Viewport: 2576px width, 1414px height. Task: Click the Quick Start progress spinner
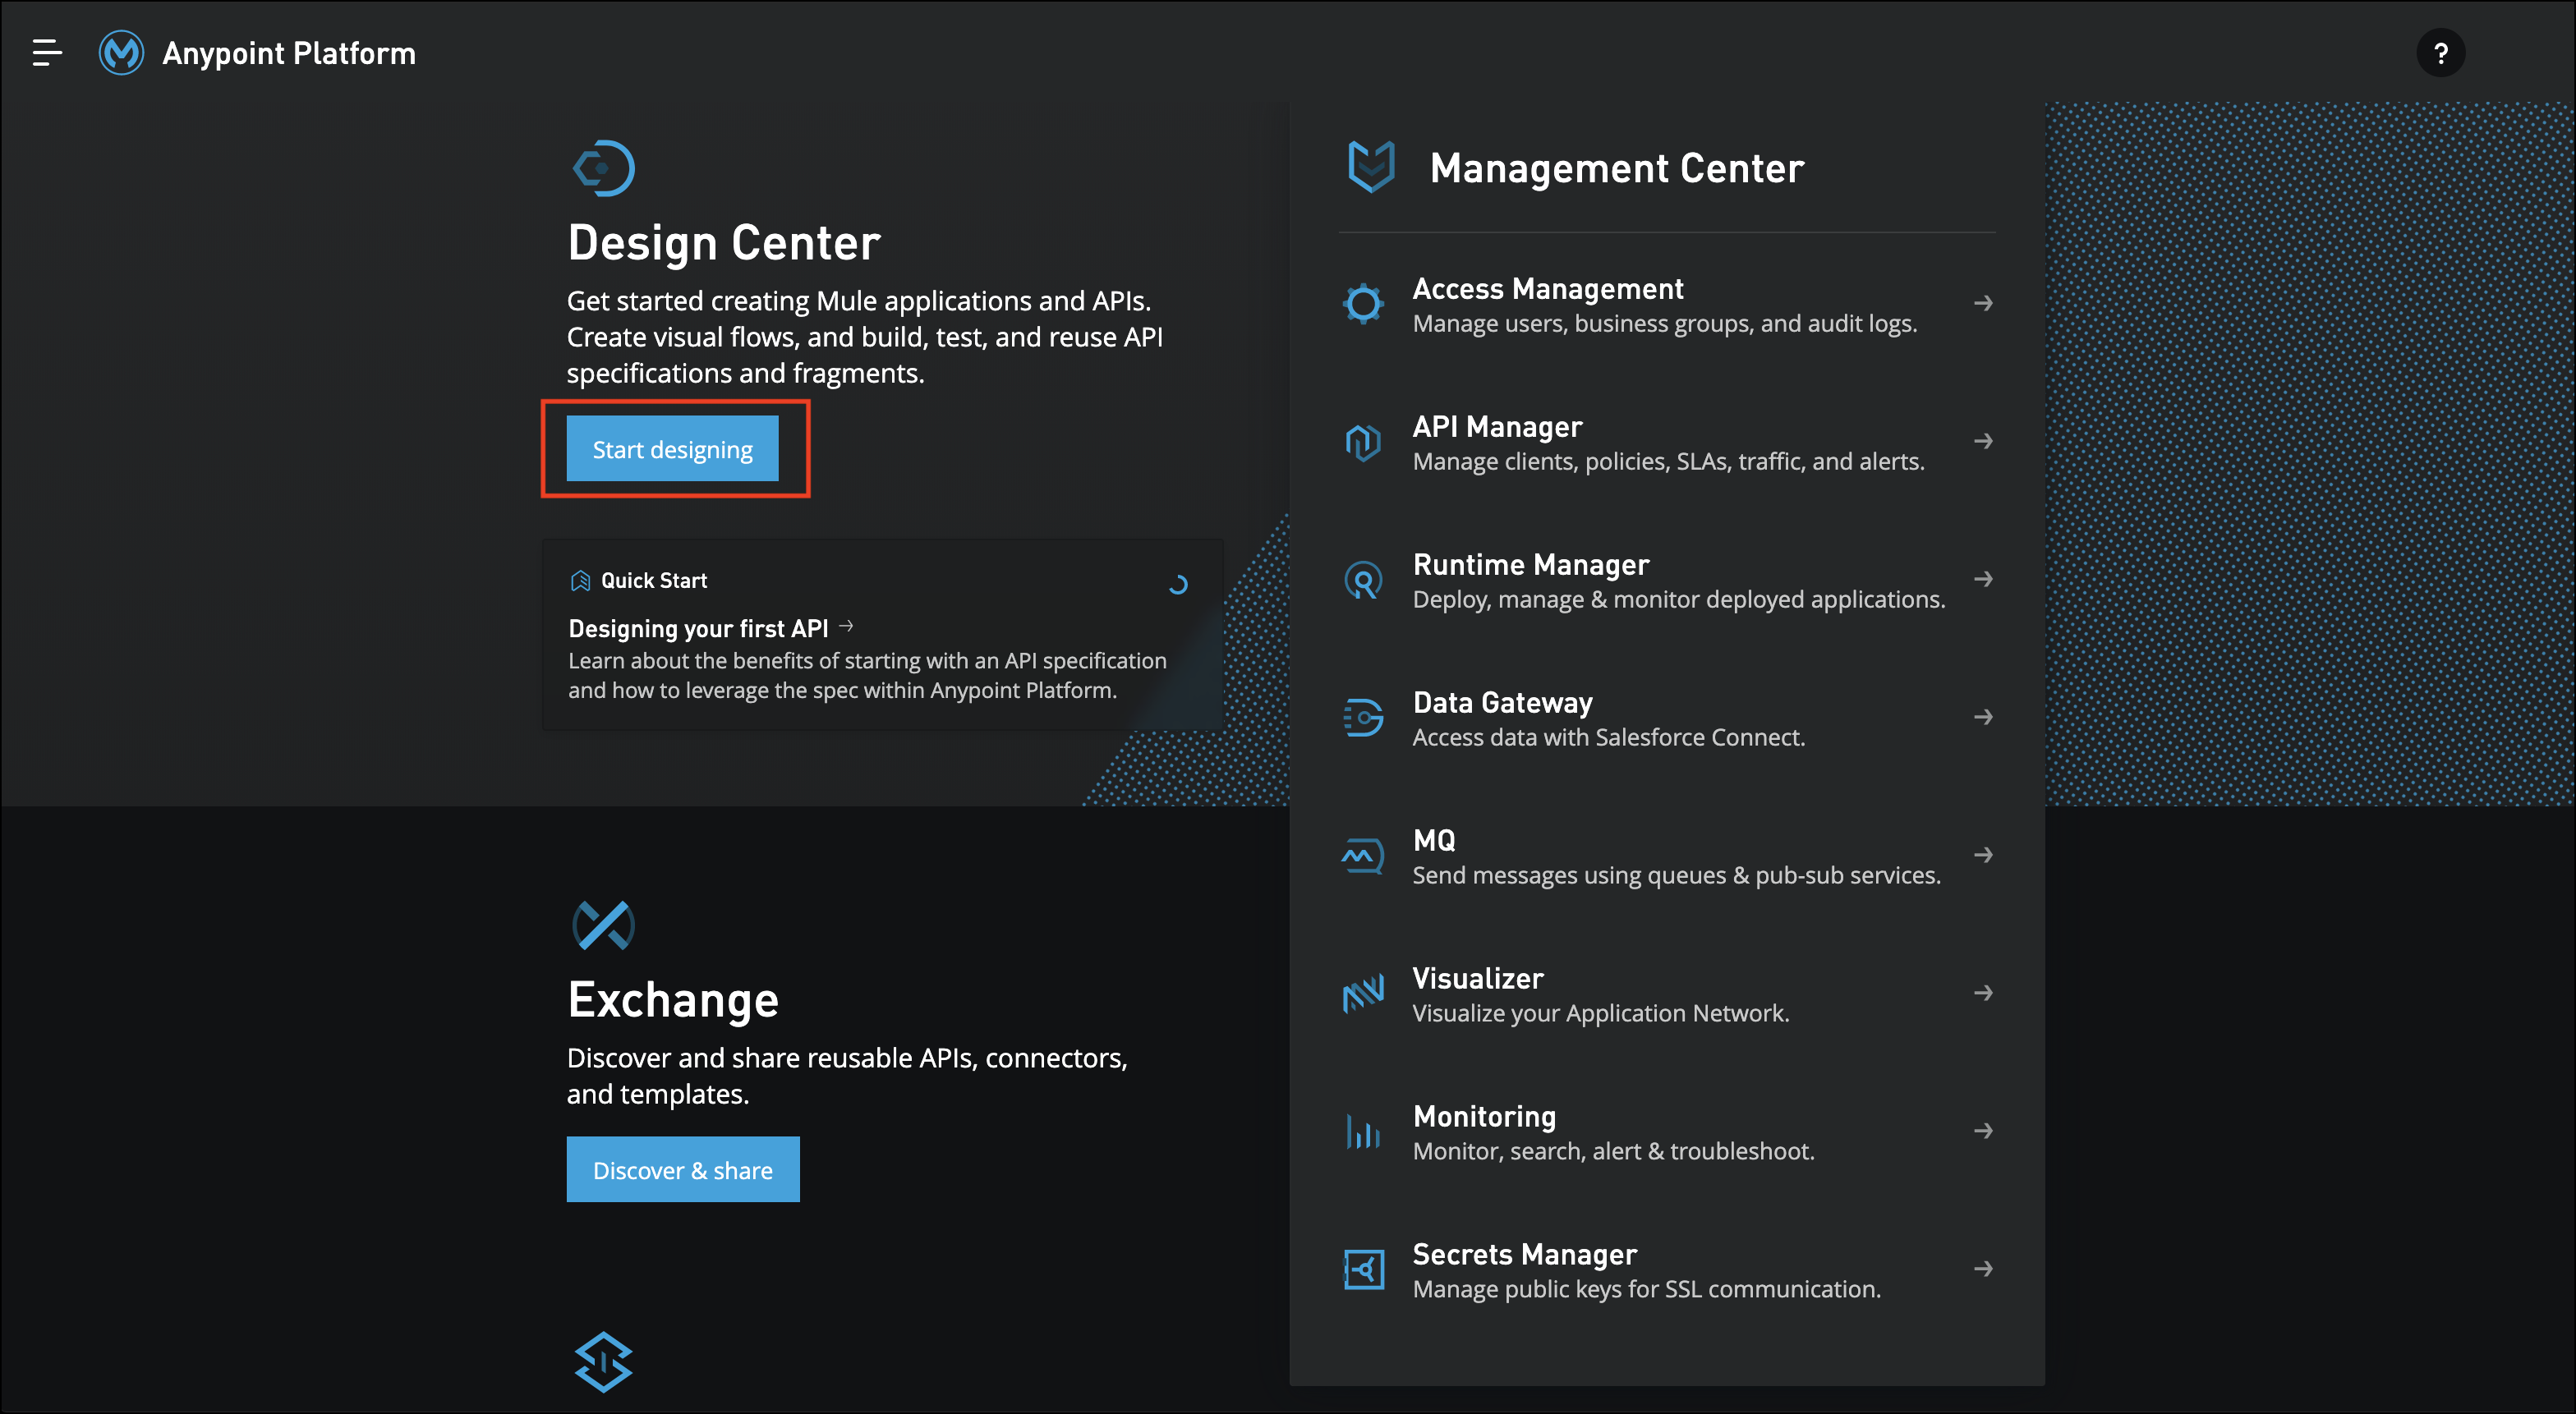pos(1178,585)
